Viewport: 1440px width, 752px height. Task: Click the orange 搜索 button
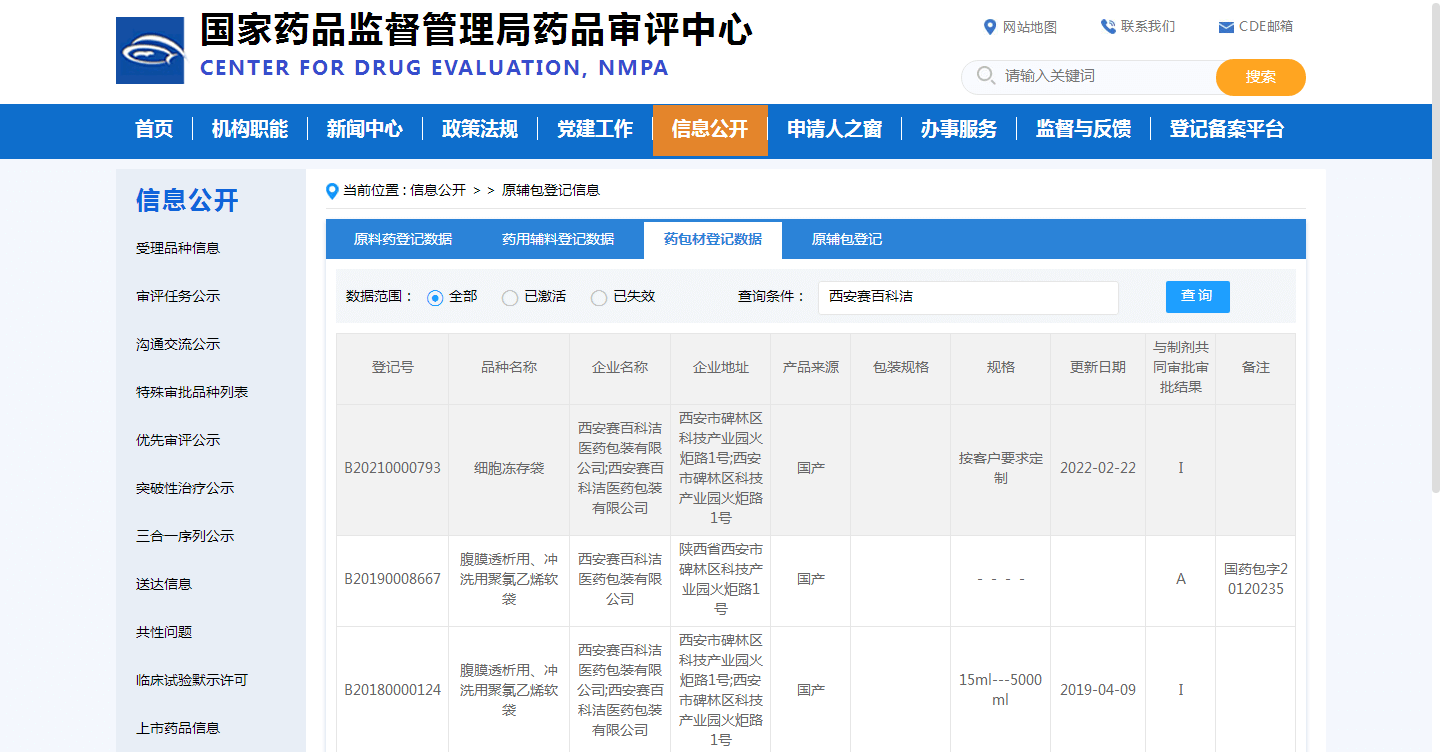point(1261,77)
